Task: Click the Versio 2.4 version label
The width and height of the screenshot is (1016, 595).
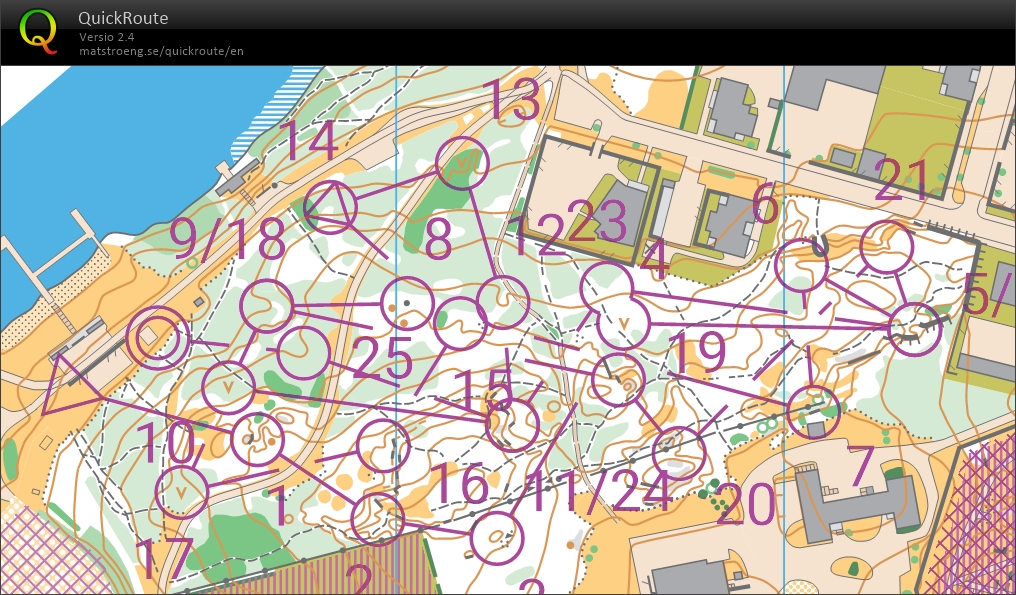Action: (x=107, y=37)
